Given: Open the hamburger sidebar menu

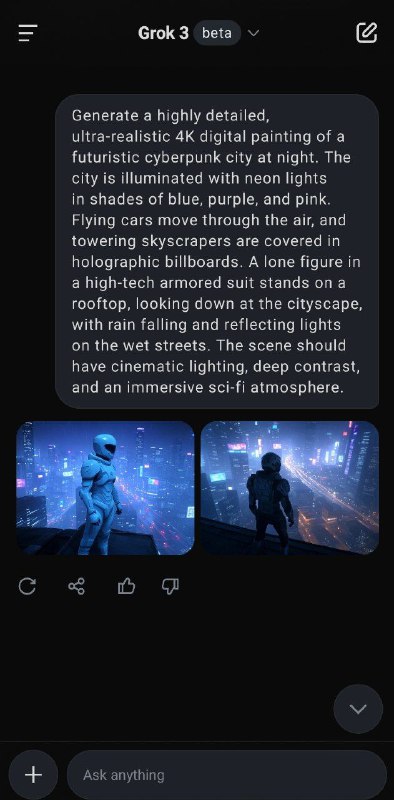Looking at the screenshot, I should tap(28, 34).
